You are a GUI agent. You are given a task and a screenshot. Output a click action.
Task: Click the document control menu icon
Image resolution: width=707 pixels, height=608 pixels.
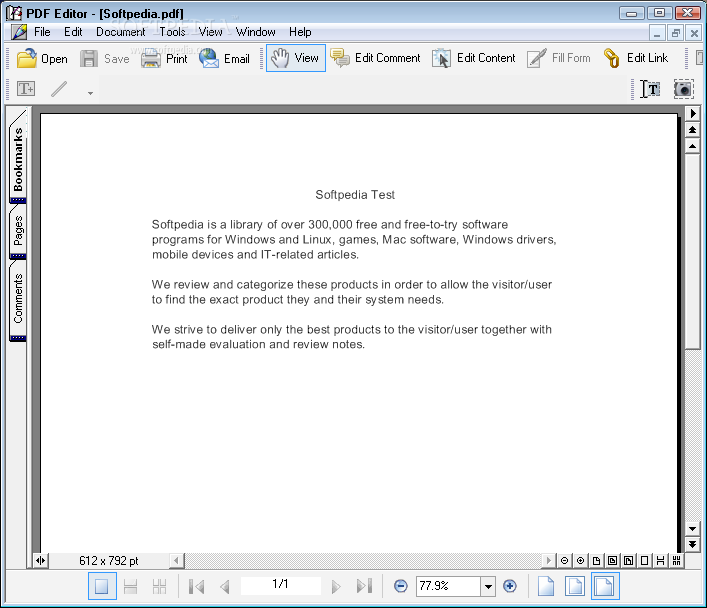click(19, 32)
